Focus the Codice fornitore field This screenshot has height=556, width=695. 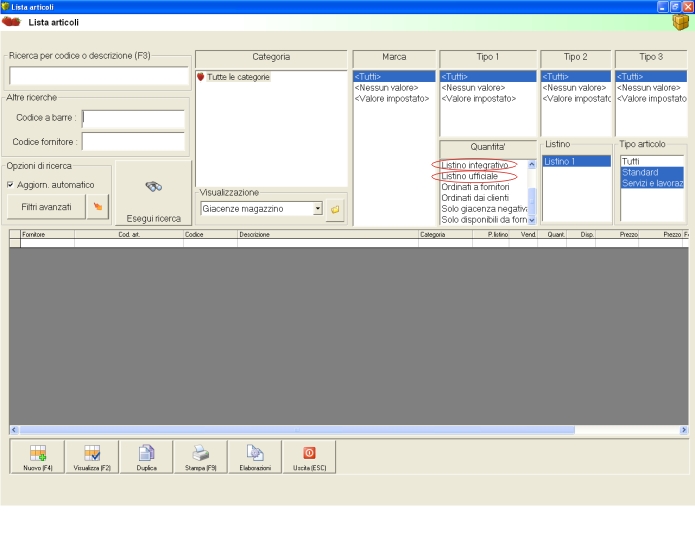click(133, 142)
